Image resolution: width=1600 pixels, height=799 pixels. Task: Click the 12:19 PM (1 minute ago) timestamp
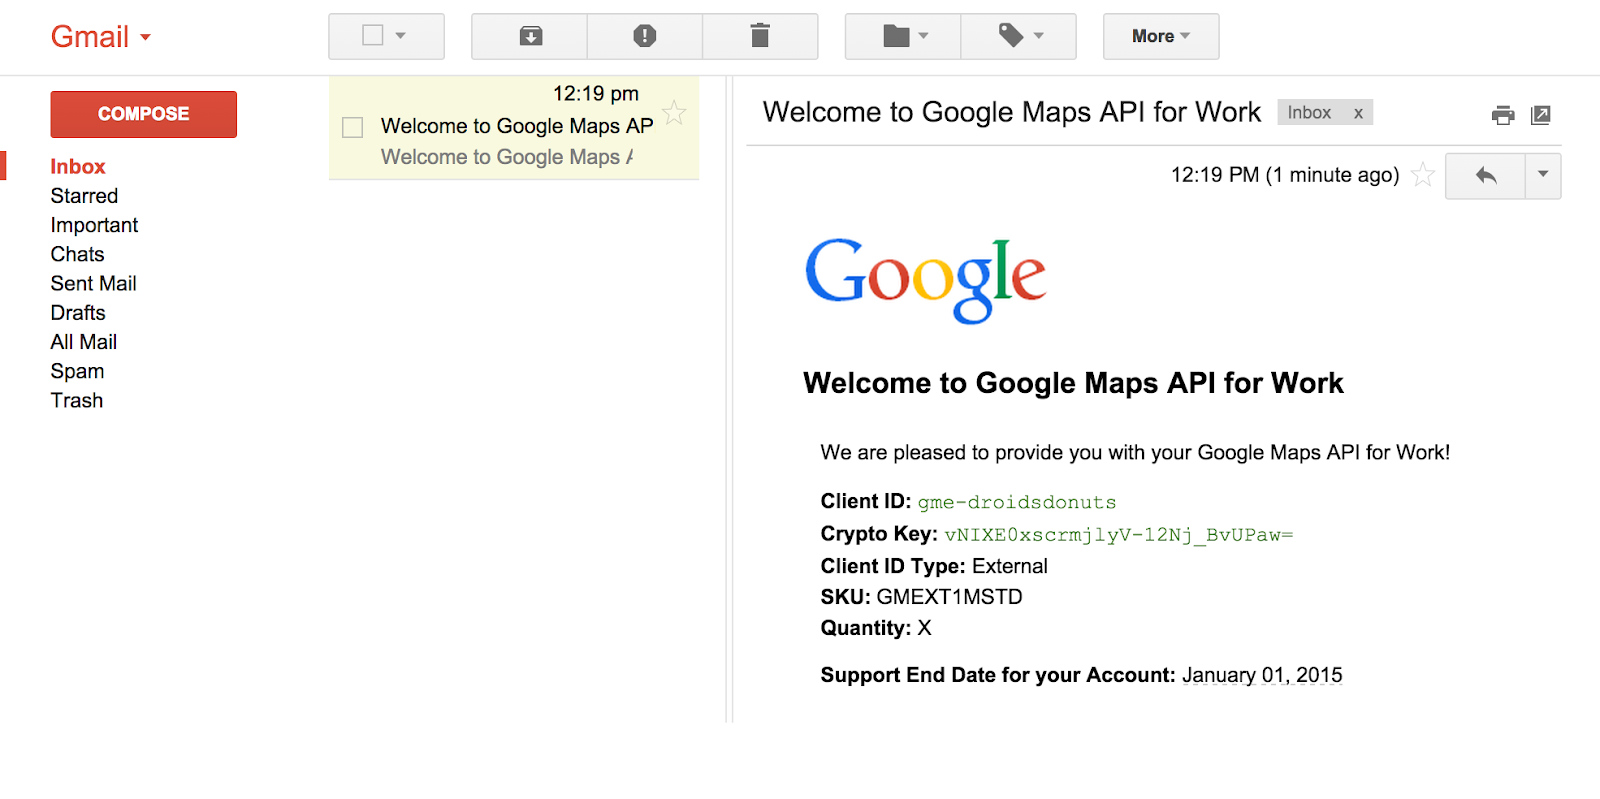[1285, 175]
